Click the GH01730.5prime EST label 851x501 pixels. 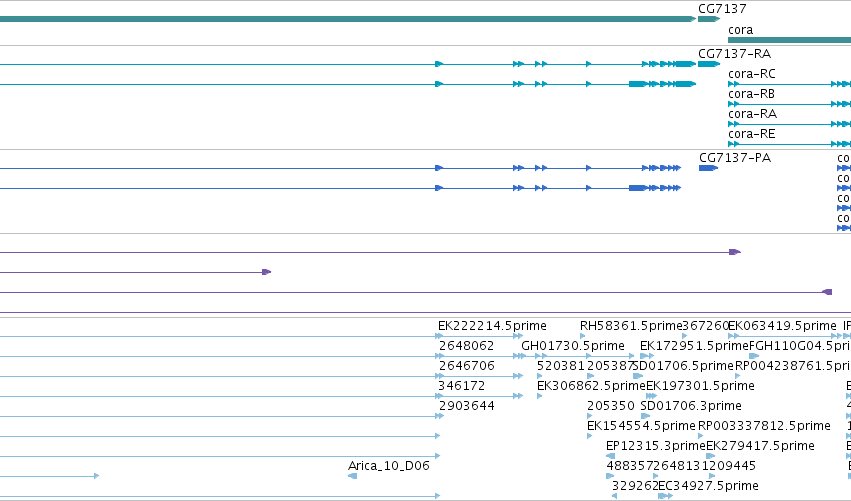pyautogui.click(x=573, y=346)
